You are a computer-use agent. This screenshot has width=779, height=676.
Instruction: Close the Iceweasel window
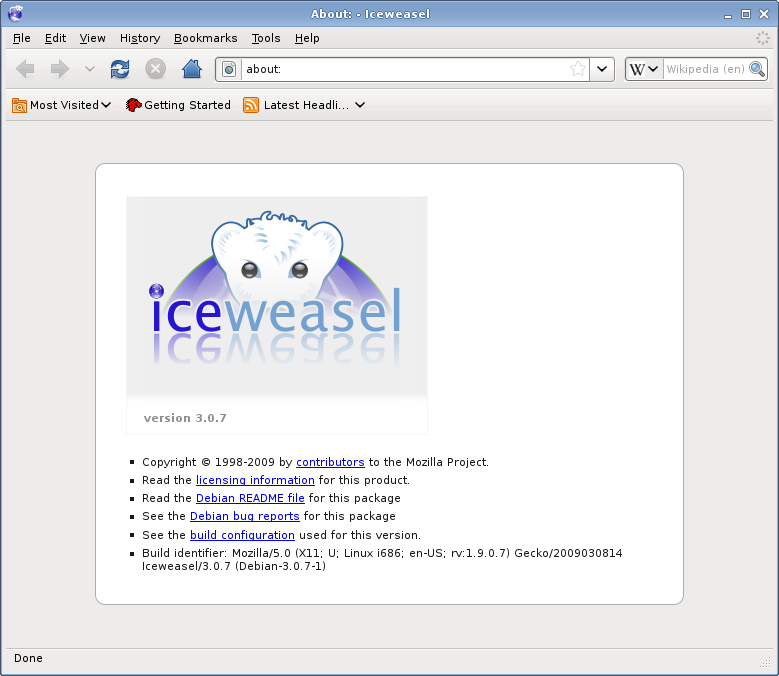(x=764, y=14)
